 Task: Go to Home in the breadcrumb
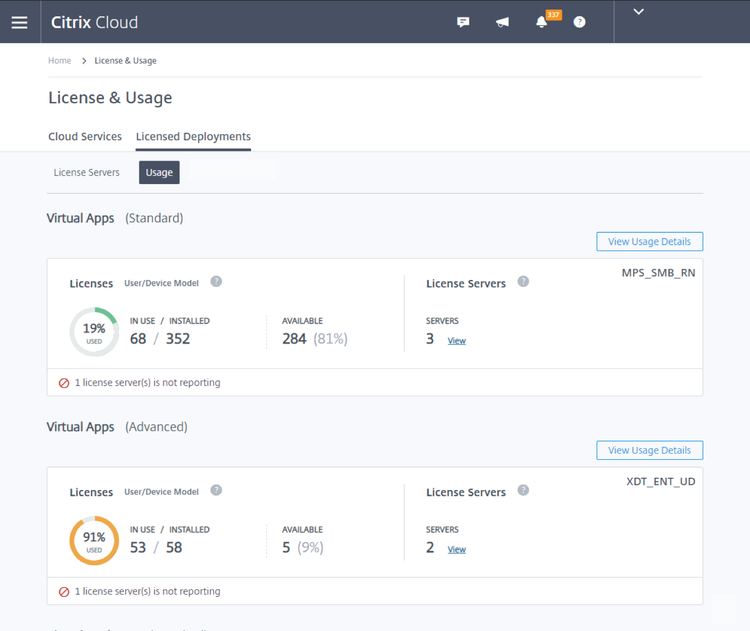coord(59,61)
